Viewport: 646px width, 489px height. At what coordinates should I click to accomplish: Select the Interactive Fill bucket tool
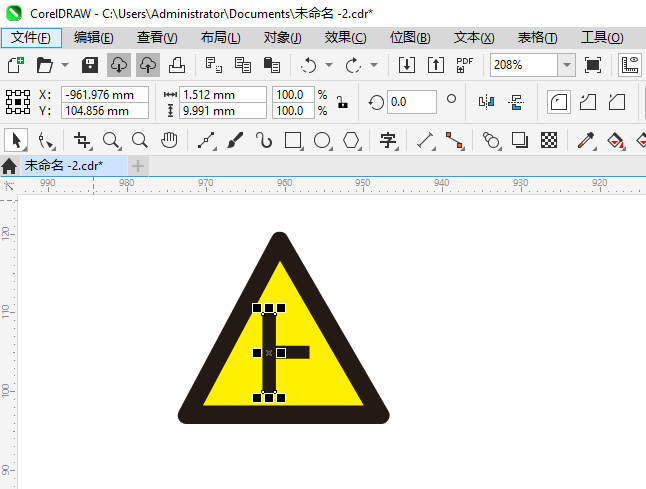pos(615,140)
